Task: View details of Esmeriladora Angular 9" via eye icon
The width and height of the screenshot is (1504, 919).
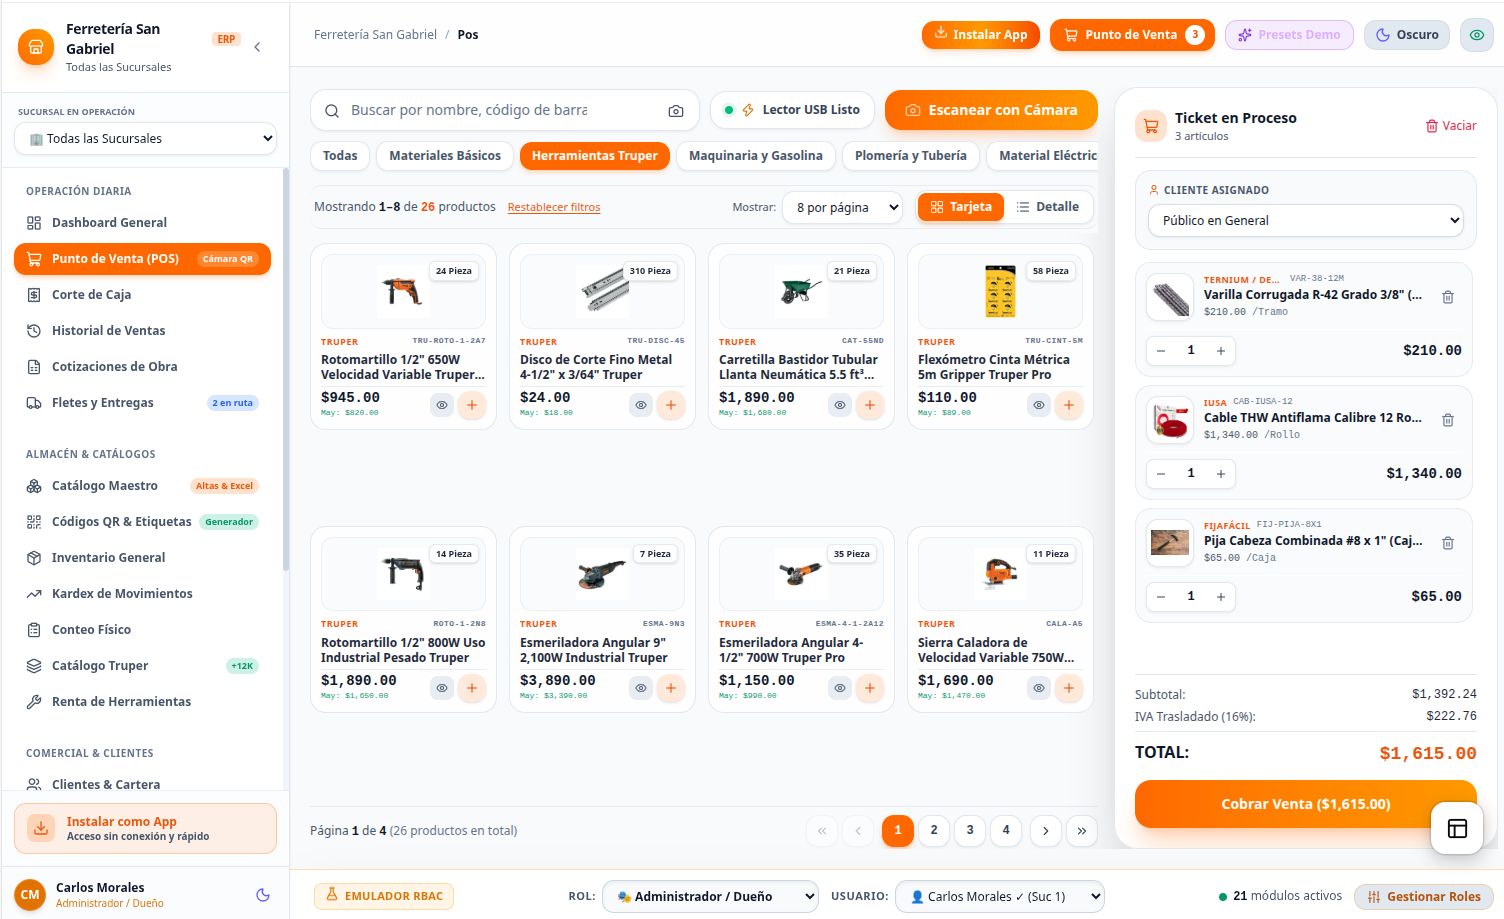Action: point(641,688)
